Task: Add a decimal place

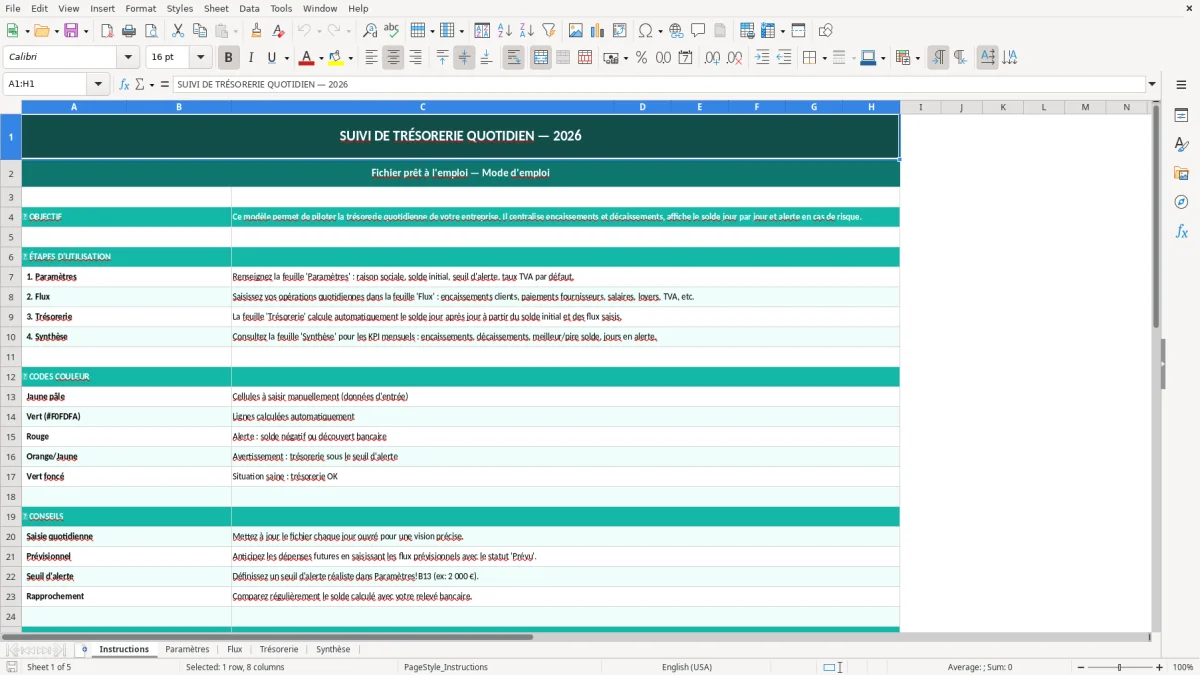Action: point(712,58)
